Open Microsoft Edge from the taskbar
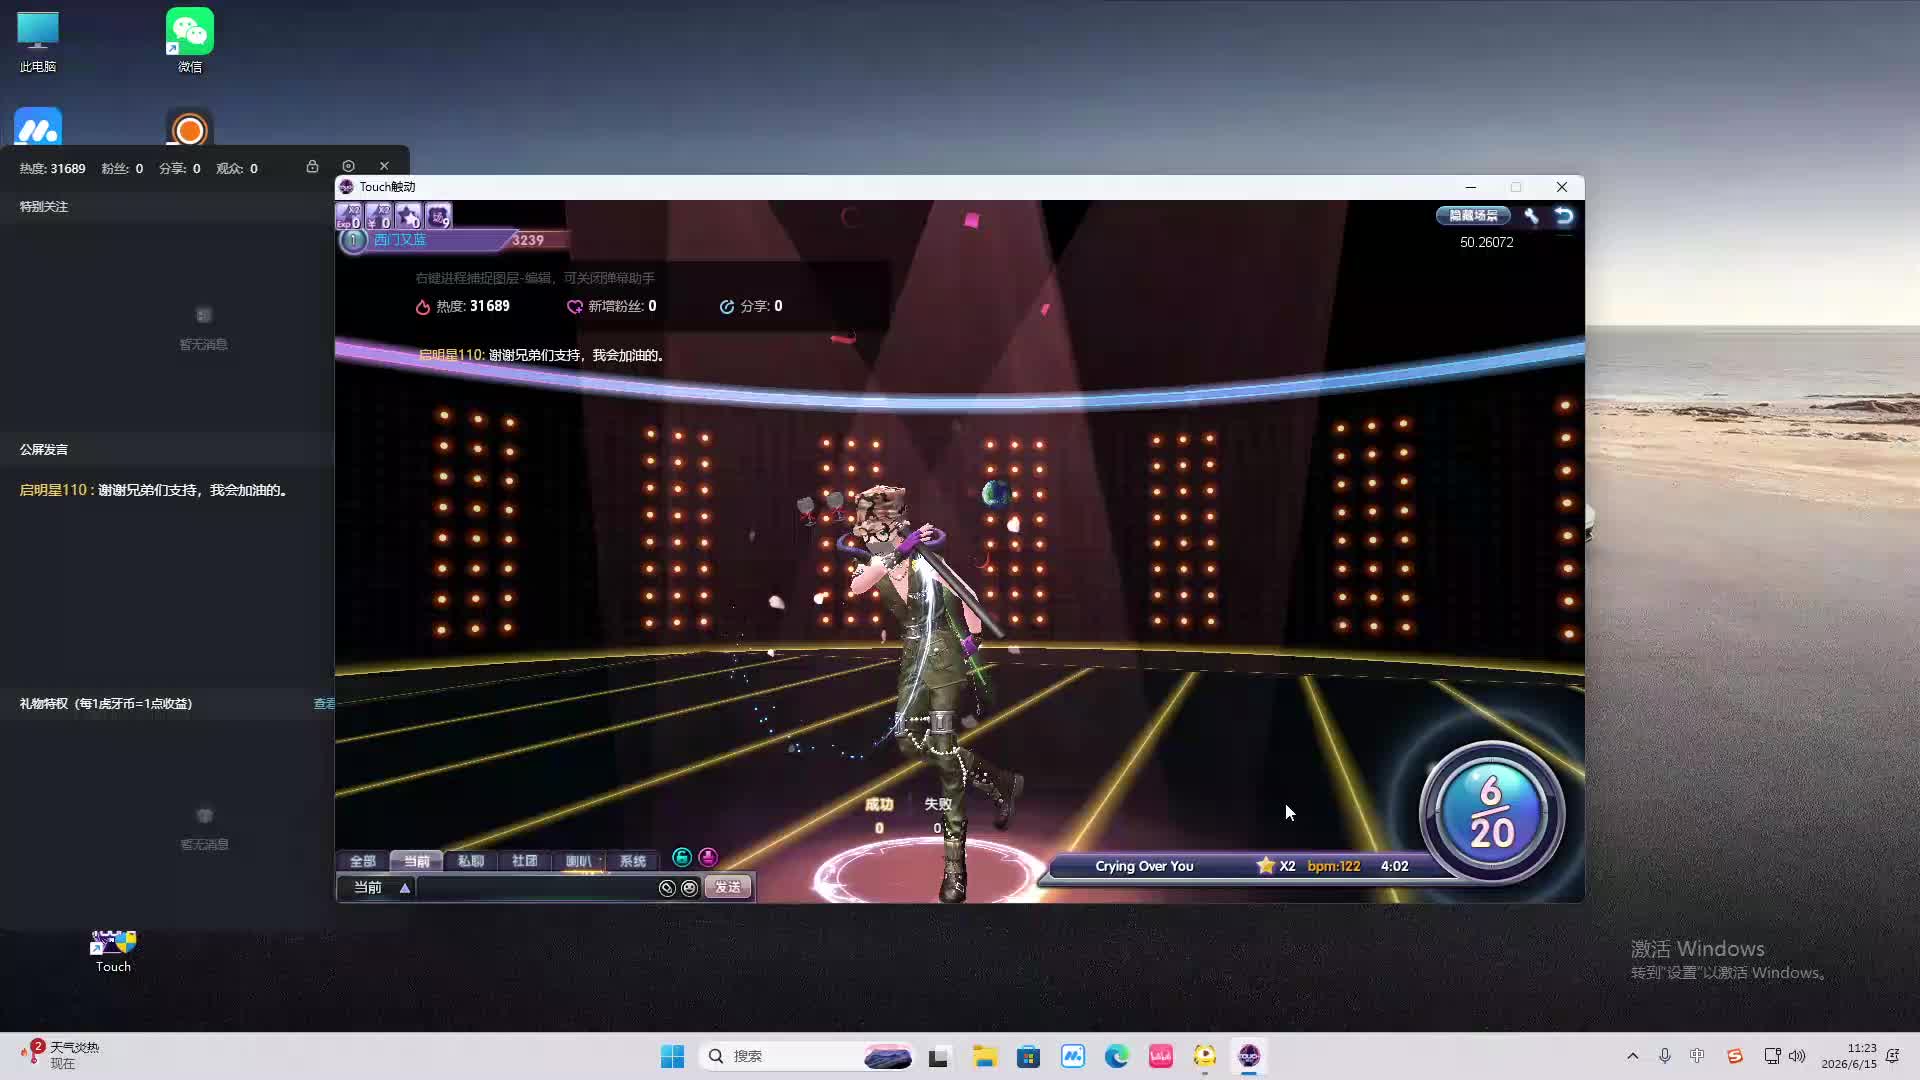This screenshot has height=1080, width=1920. pyautogui.click(x=1117, y=1056)
